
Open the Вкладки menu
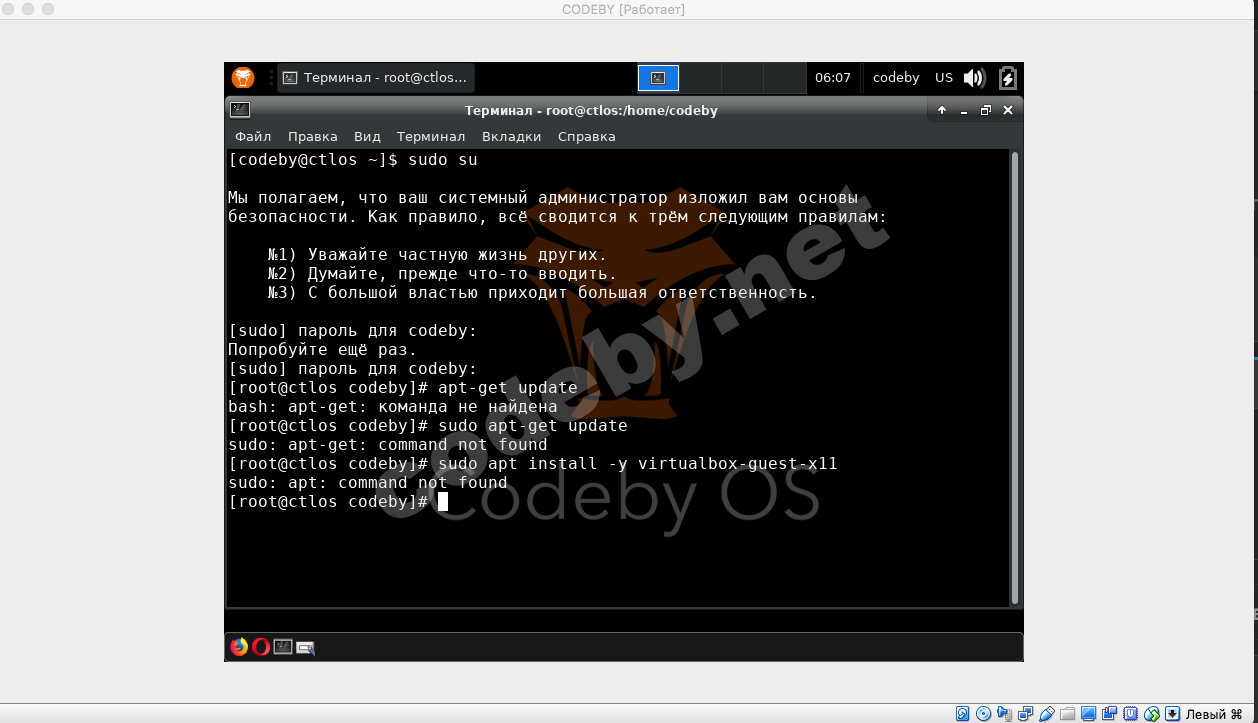511,137
